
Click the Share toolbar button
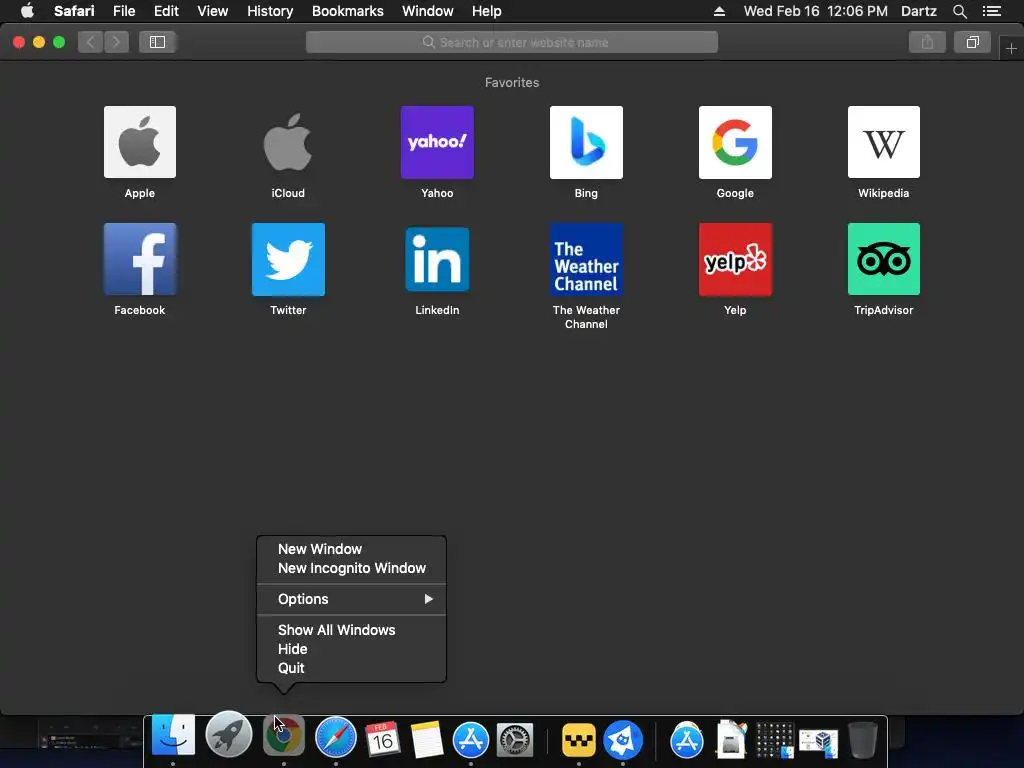click(x=927, y=42)
